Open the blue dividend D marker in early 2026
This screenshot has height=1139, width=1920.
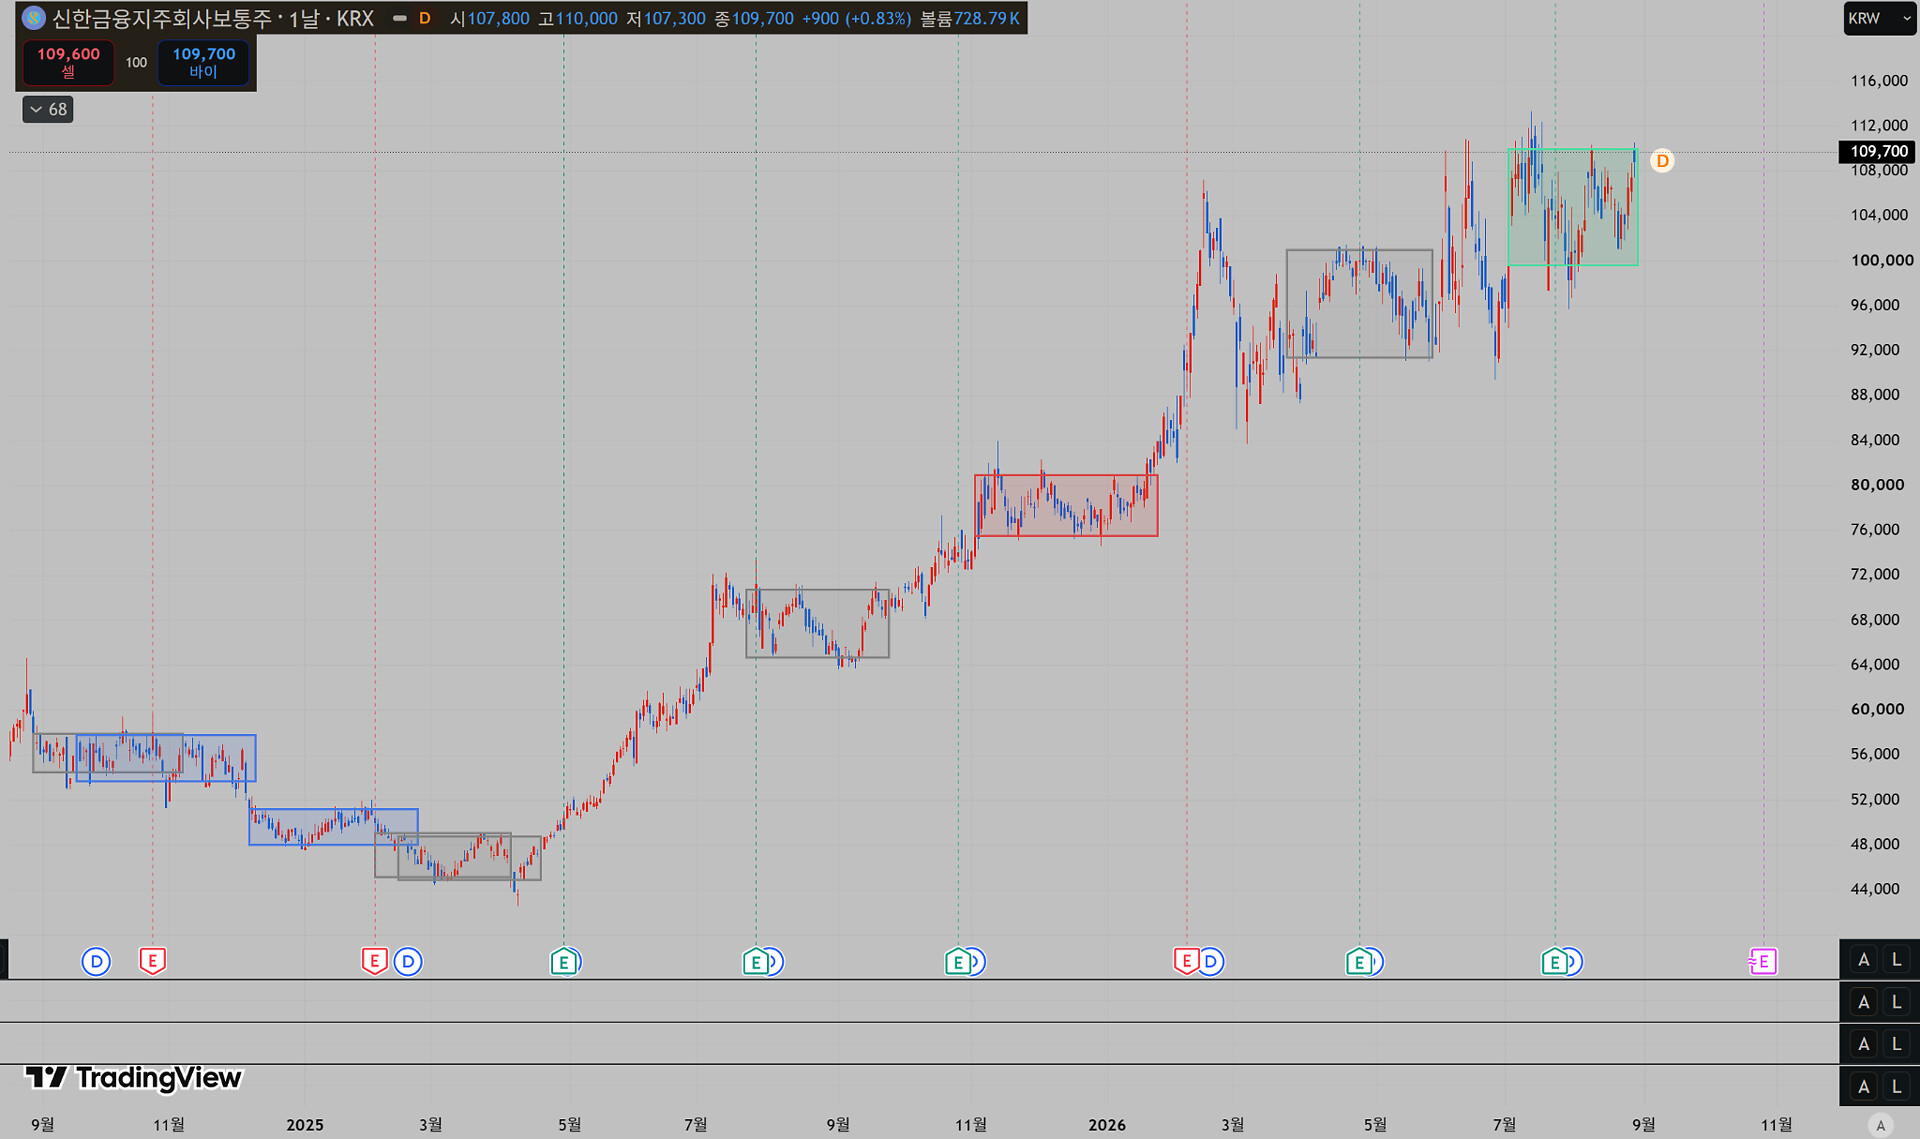point(1211,962)
